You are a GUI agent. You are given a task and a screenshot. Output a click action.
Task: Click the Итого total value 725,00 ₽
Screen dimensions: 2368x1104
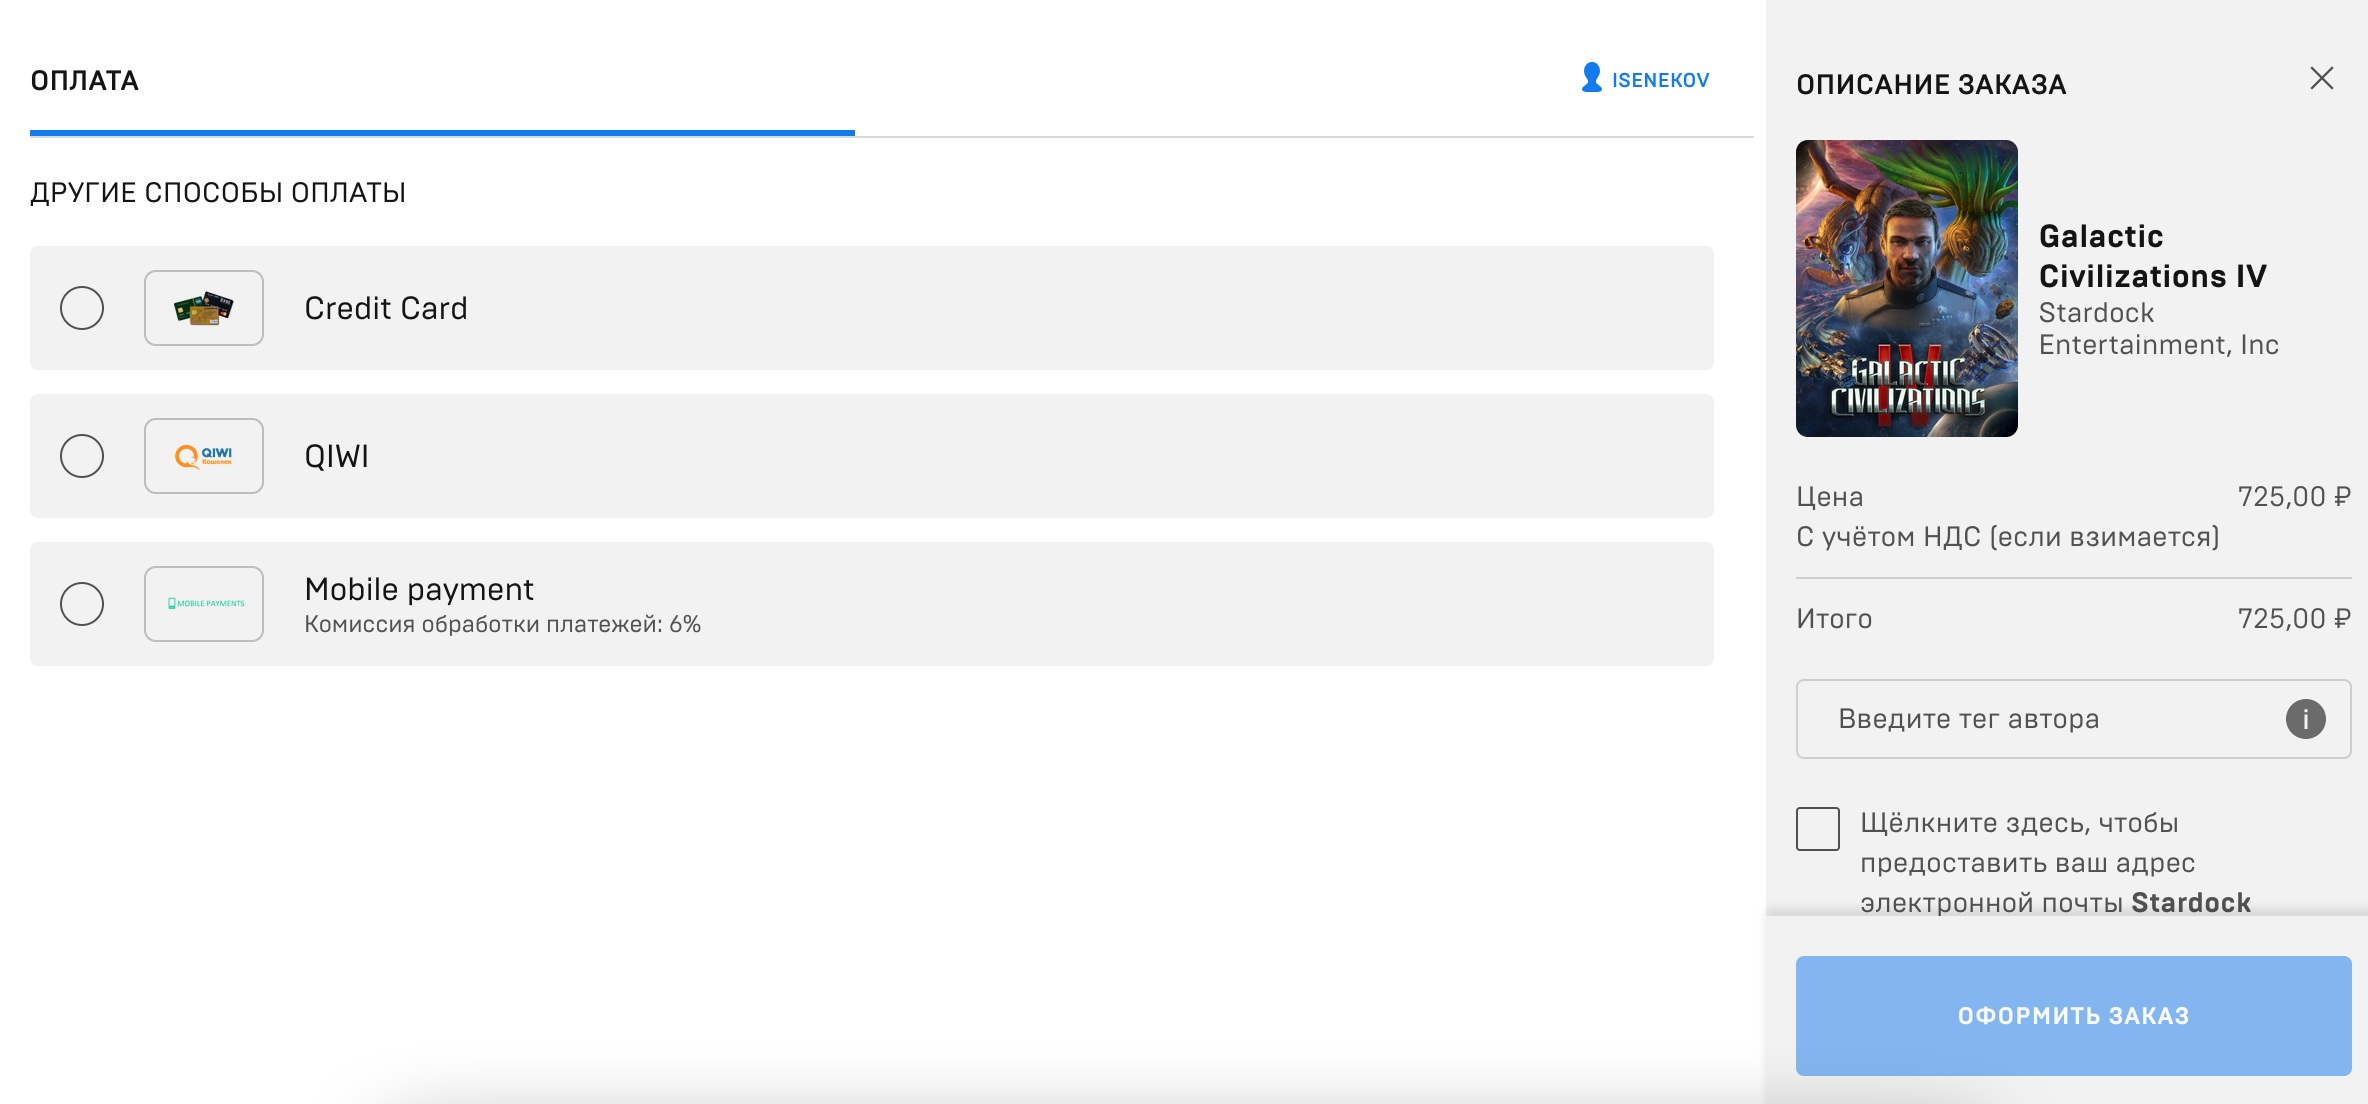[x=2293, y=619]
